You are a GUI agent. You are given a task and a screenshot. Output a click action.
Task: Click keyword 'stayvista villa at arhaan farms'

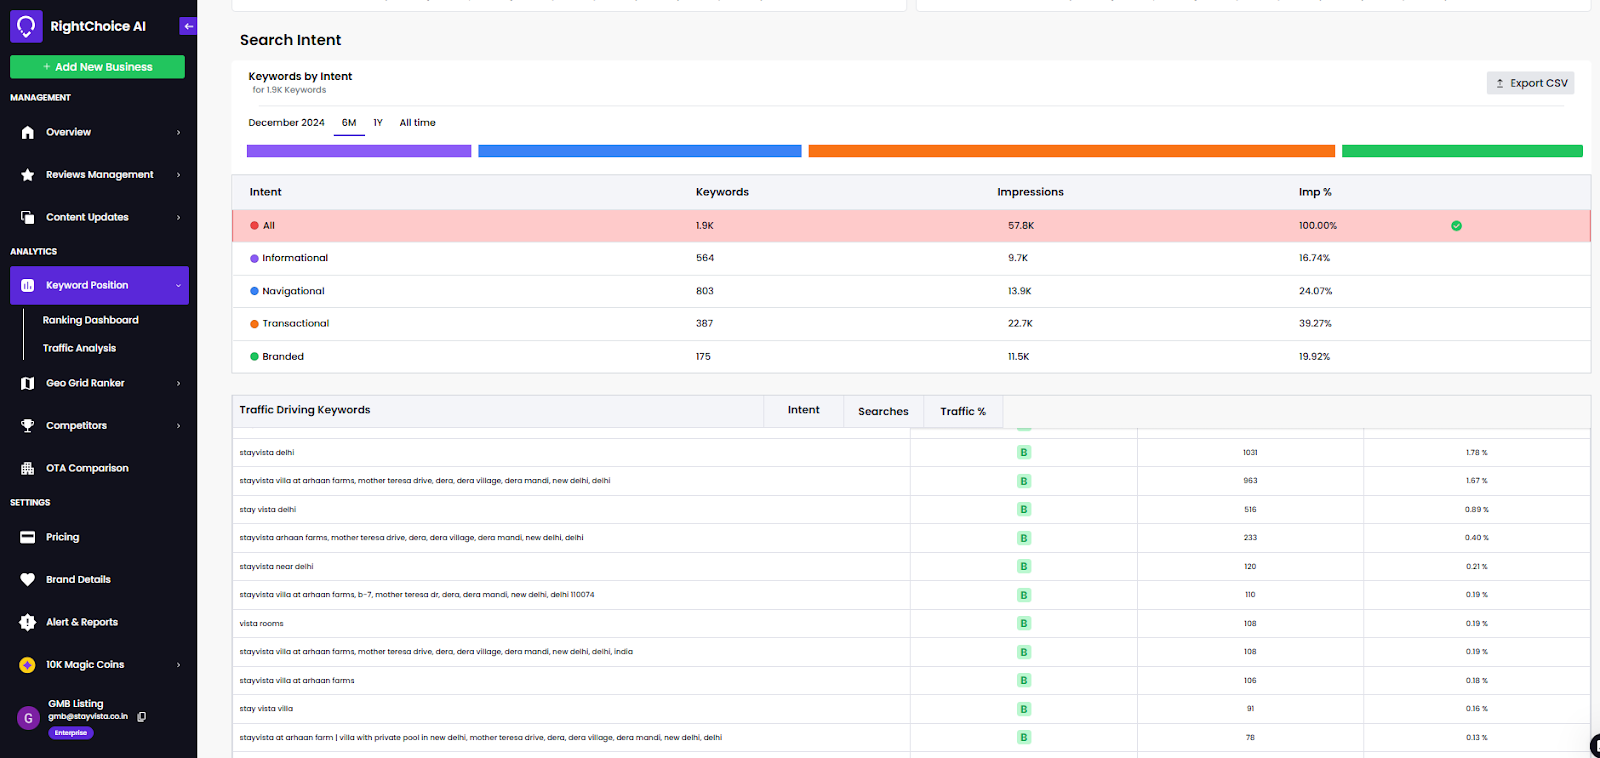tap(297, 681)
